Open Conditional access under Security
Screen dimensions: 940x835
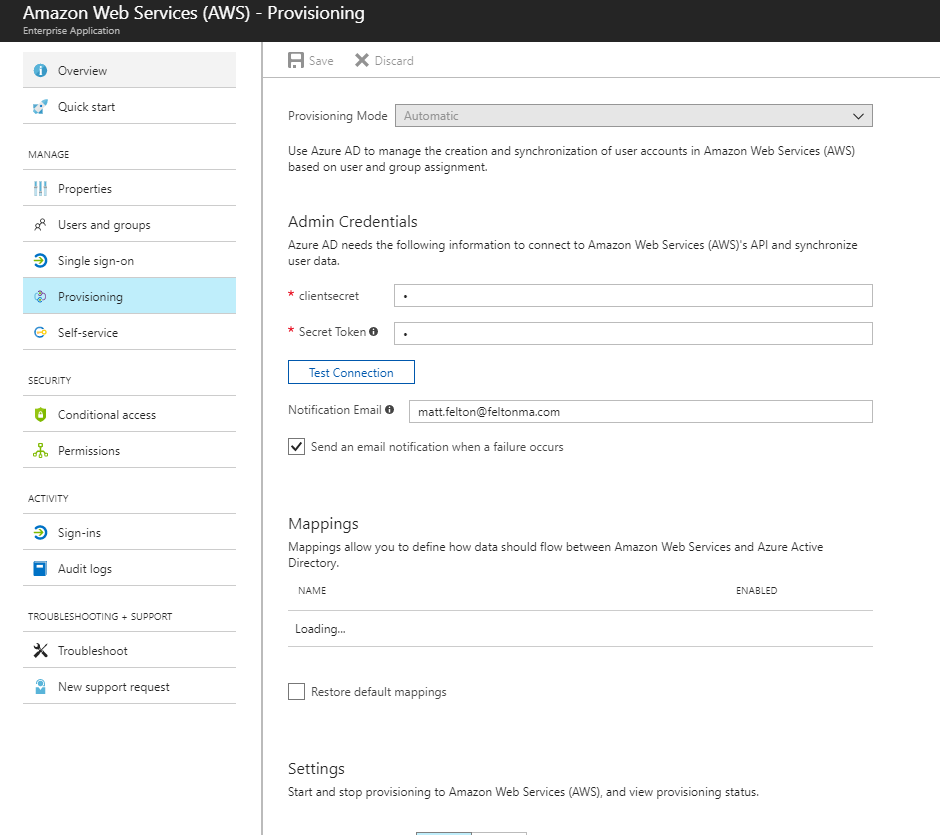point(129,415)
